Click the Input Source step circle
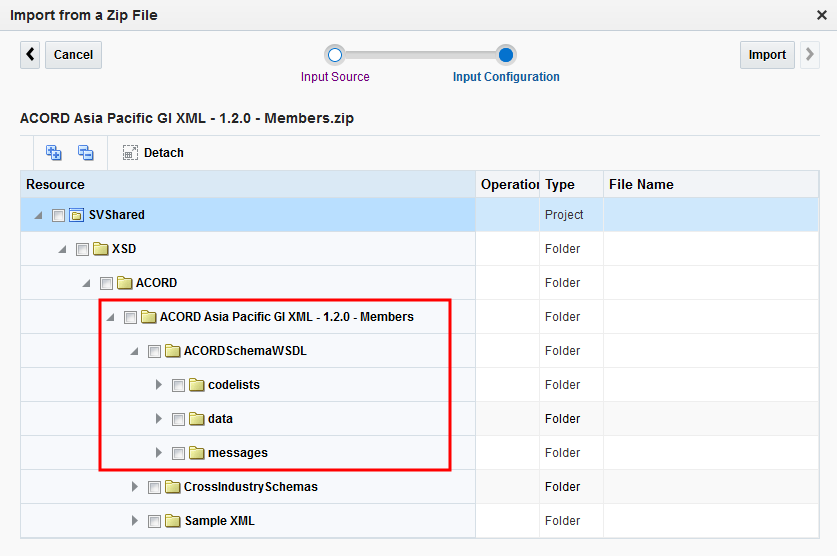The width and height of the screenshot is (837, 556). (335, 54)
